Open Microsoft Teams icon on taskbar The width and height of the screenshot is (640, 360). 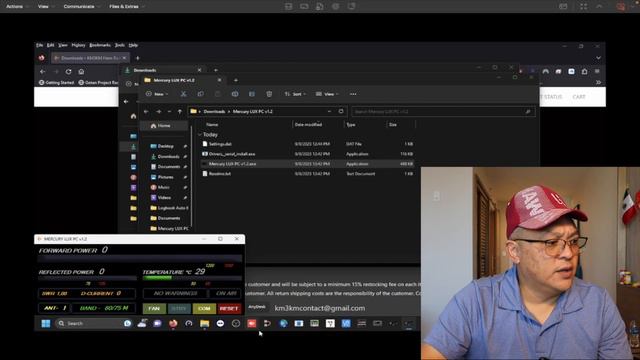click(157, 323)
